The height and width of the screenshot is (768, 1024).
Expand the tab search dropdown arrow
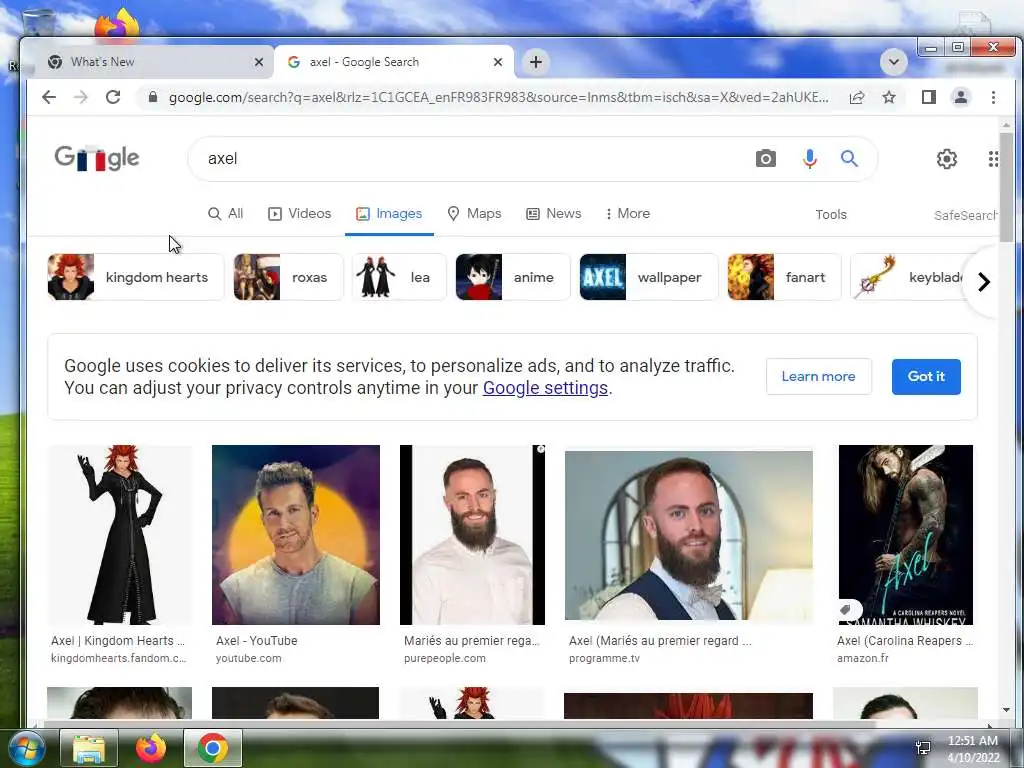(893, 62)
